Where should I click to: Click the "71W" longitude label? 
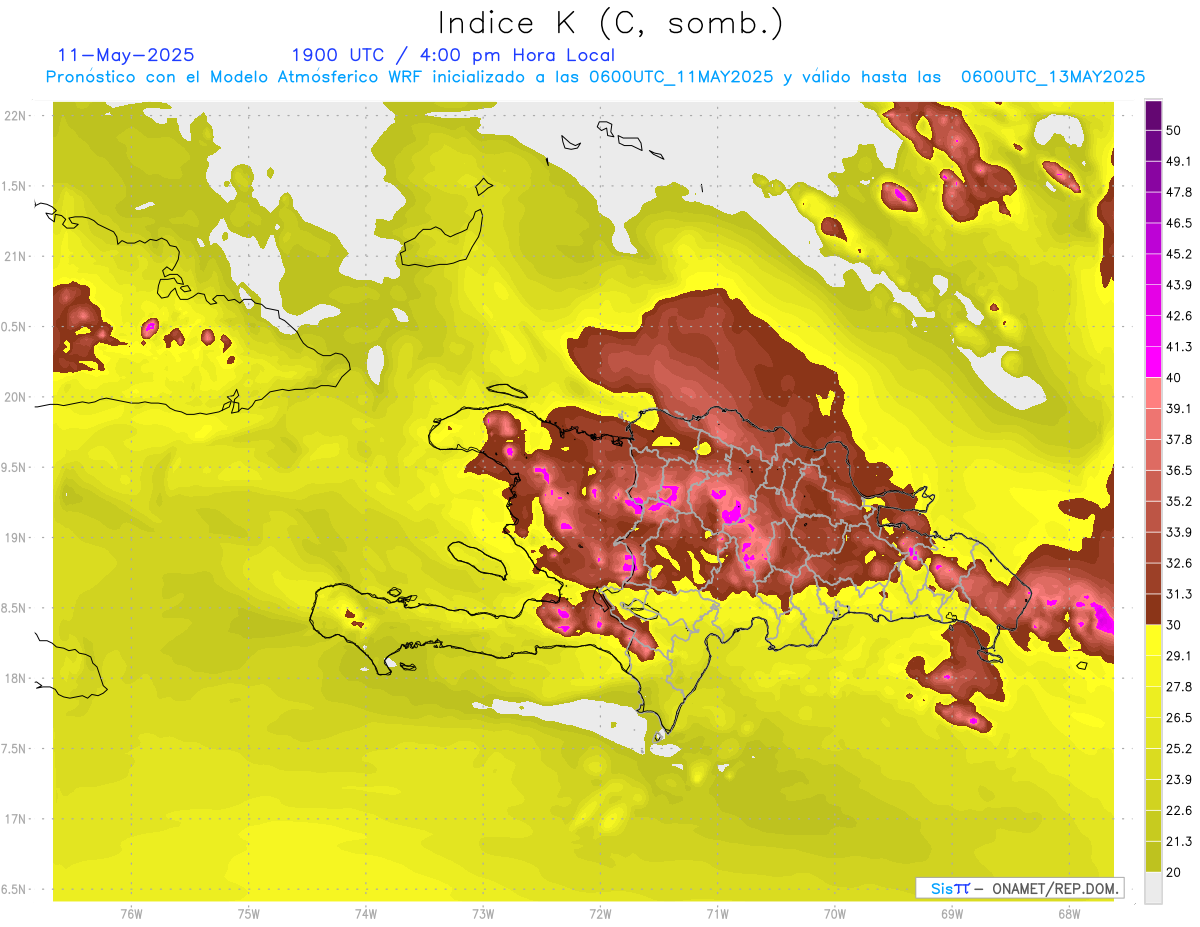(717, 914)
